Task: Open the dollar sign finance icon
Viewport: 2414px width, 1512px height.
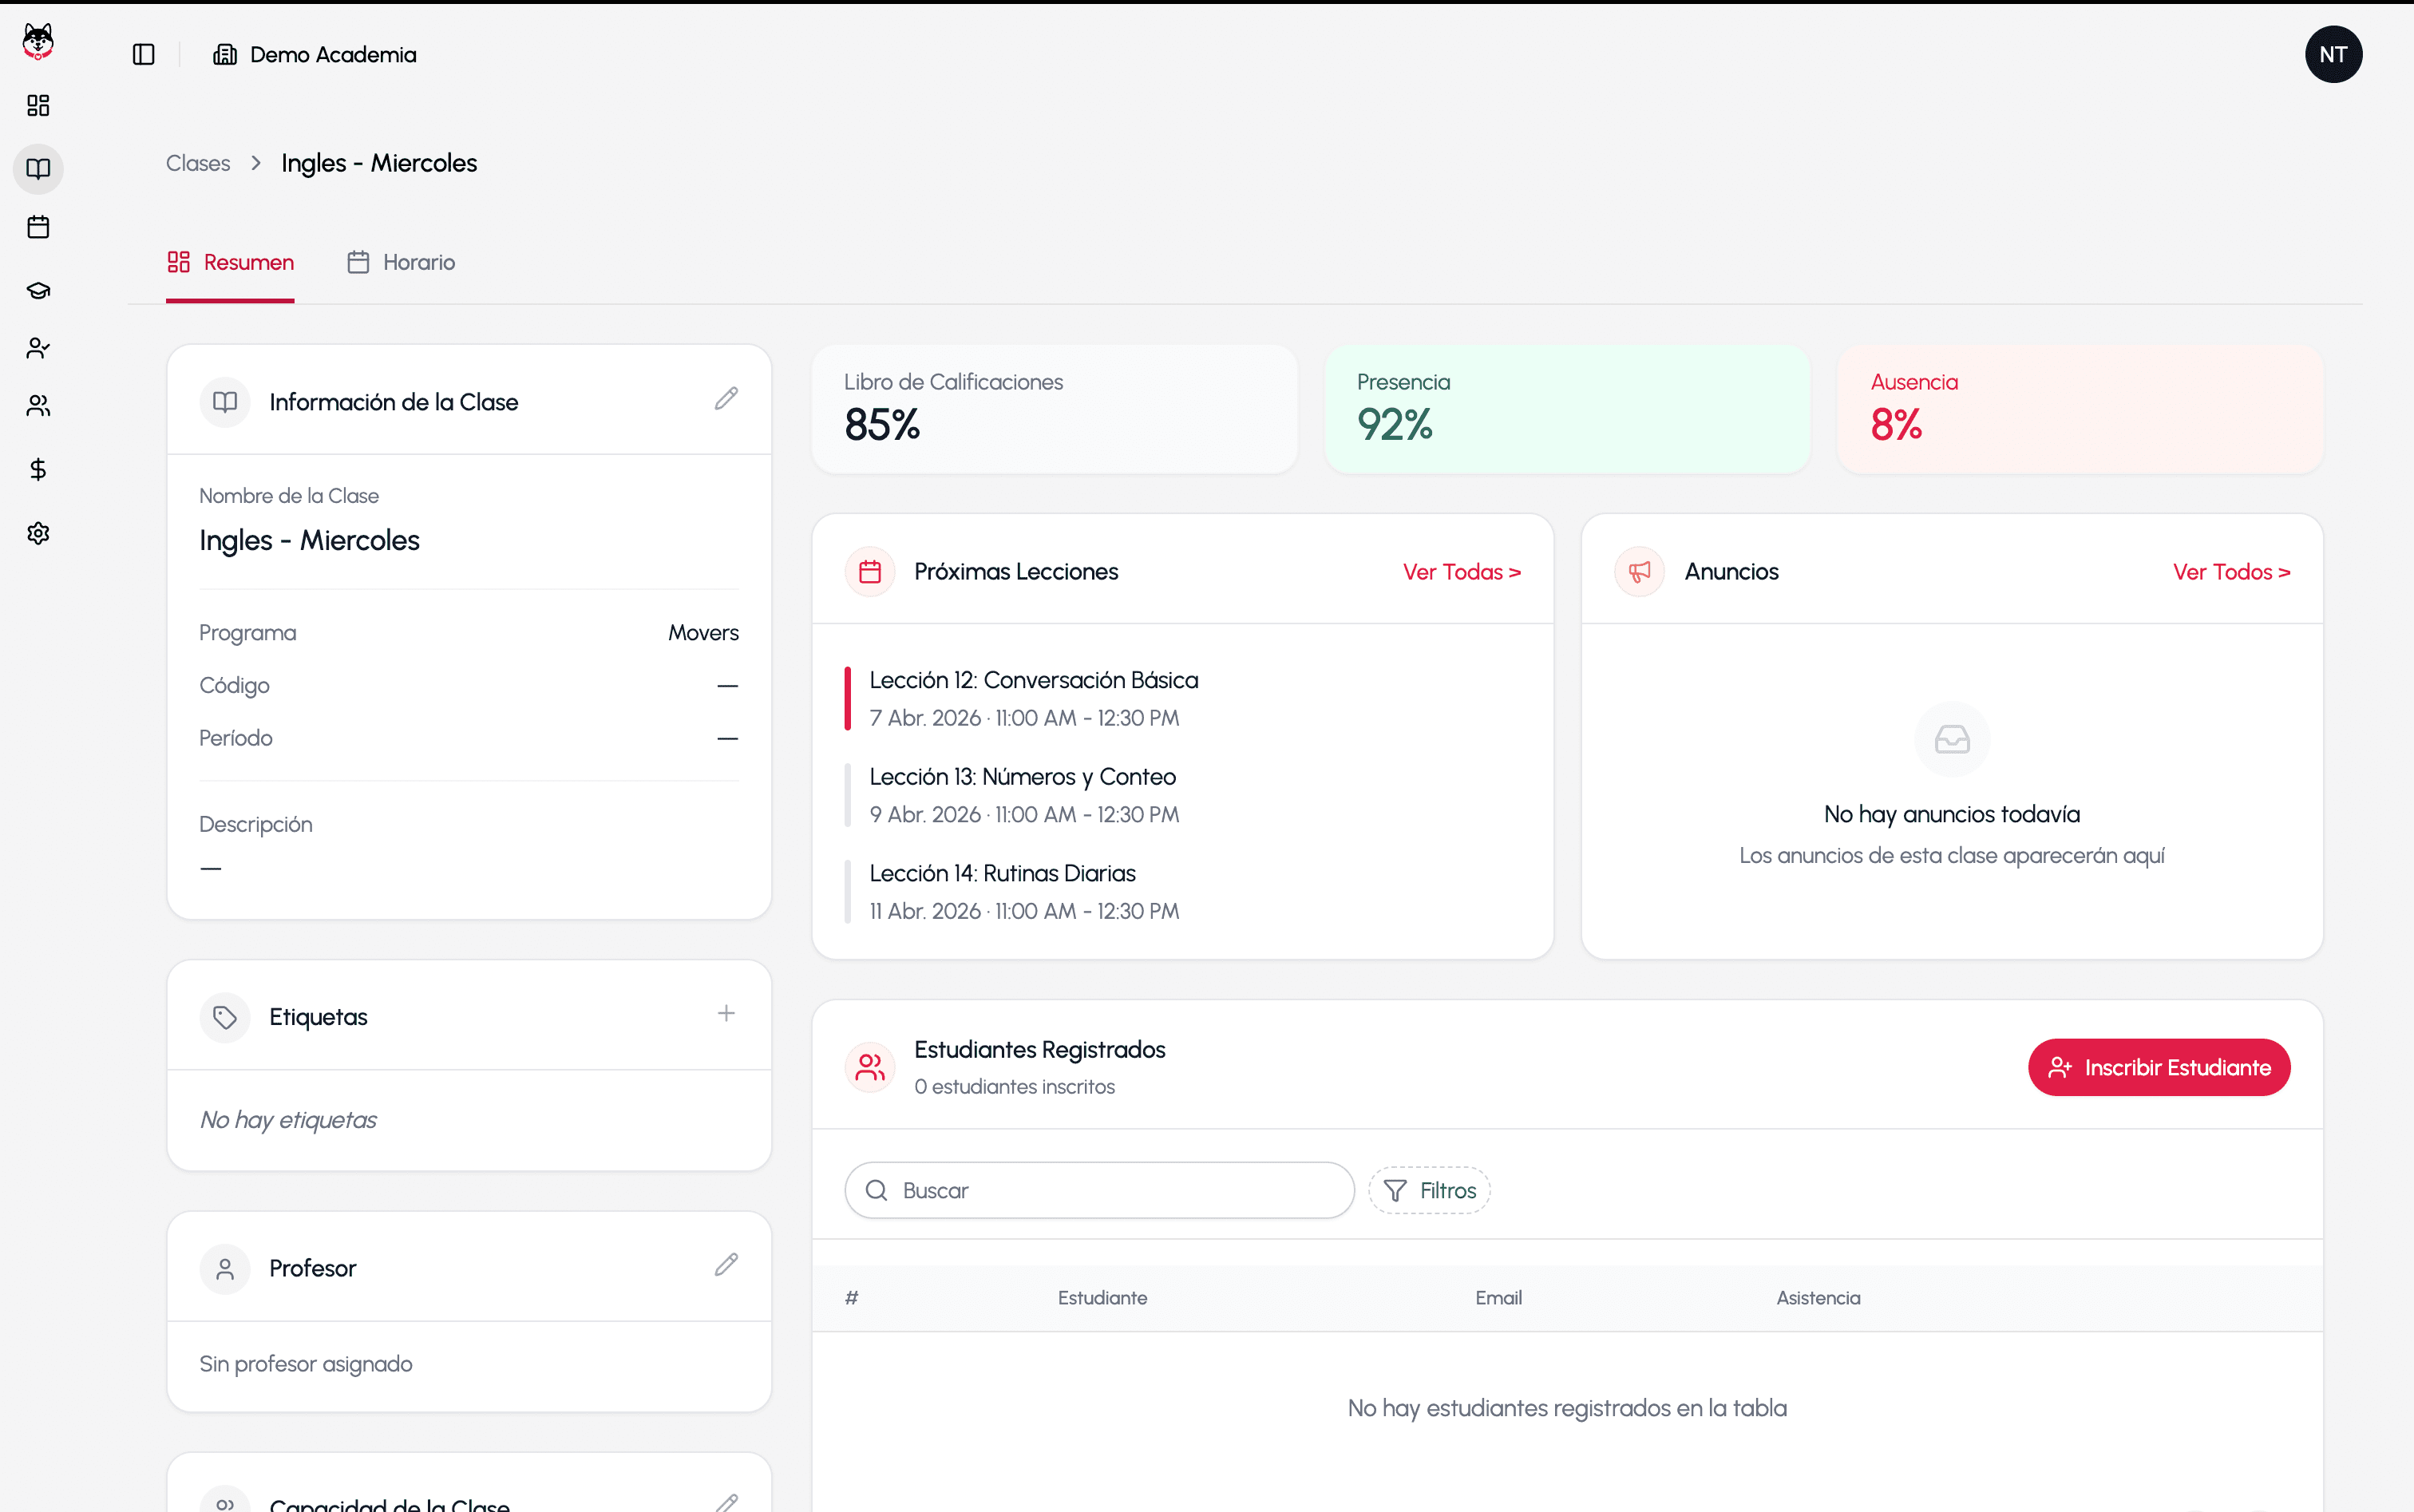Action: [38, 469]
